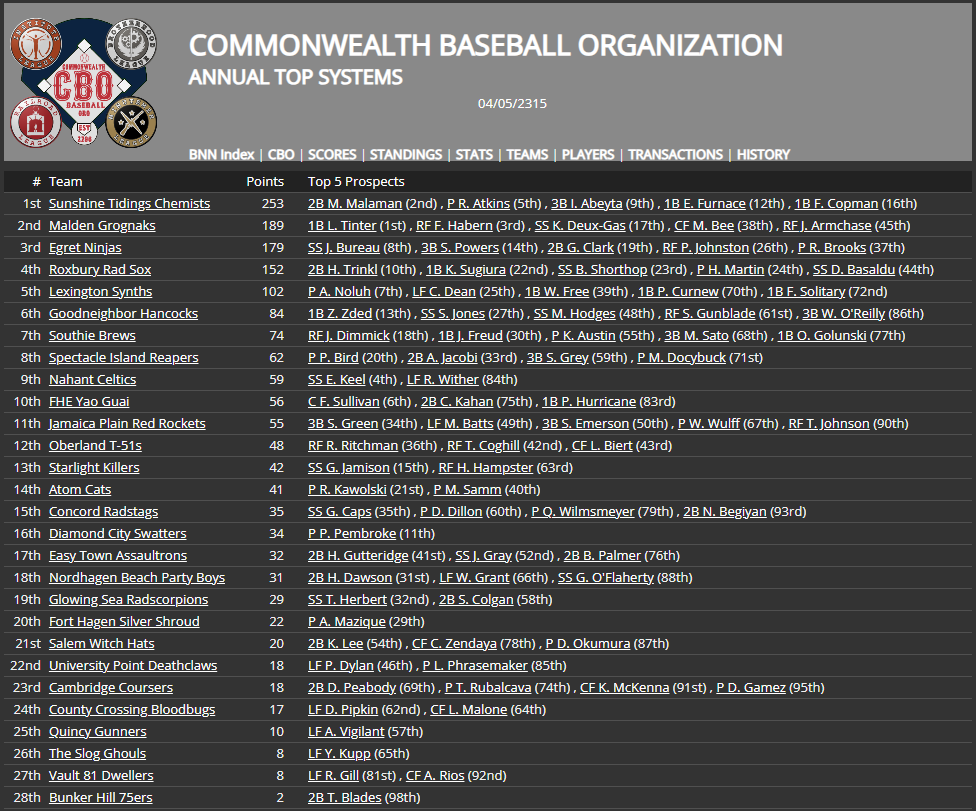Open the Salem Witch Hats team

tap(101, 643)
